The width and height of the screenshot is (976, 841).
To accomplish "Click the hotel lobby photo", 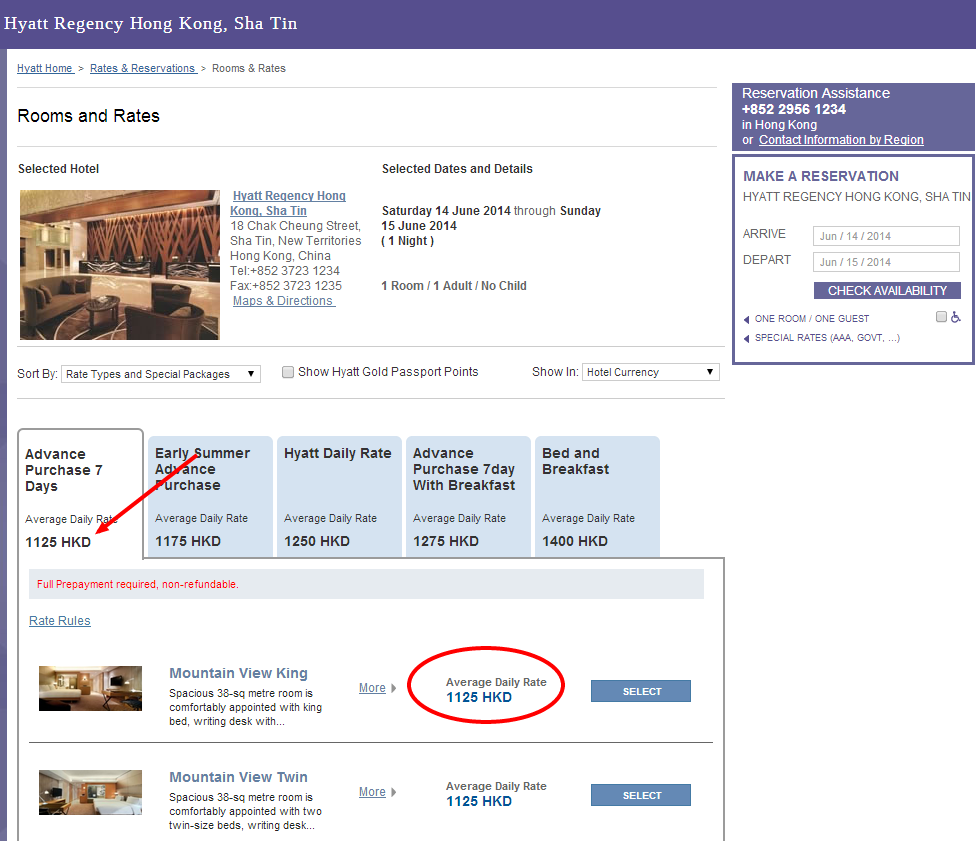I will tap(120, 265).
